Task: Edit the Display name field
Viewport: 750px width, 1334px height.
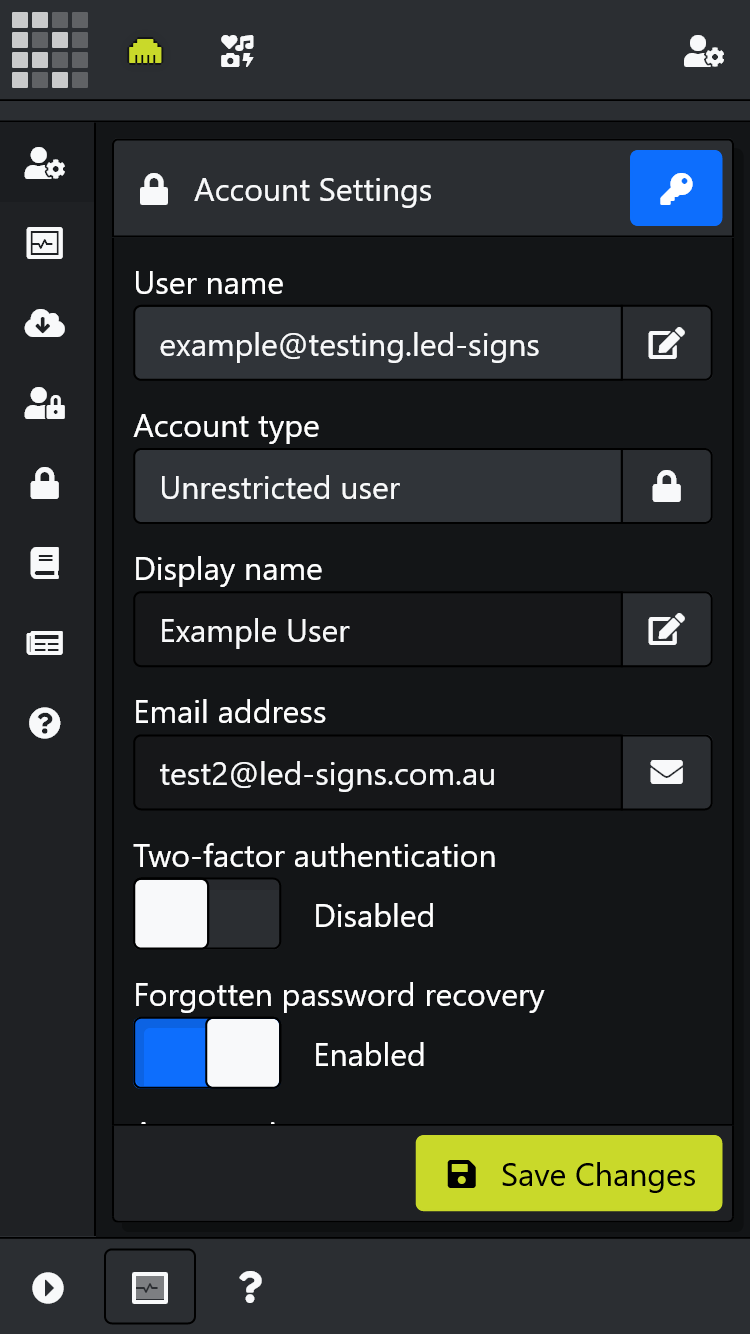Action: (667, 630)
